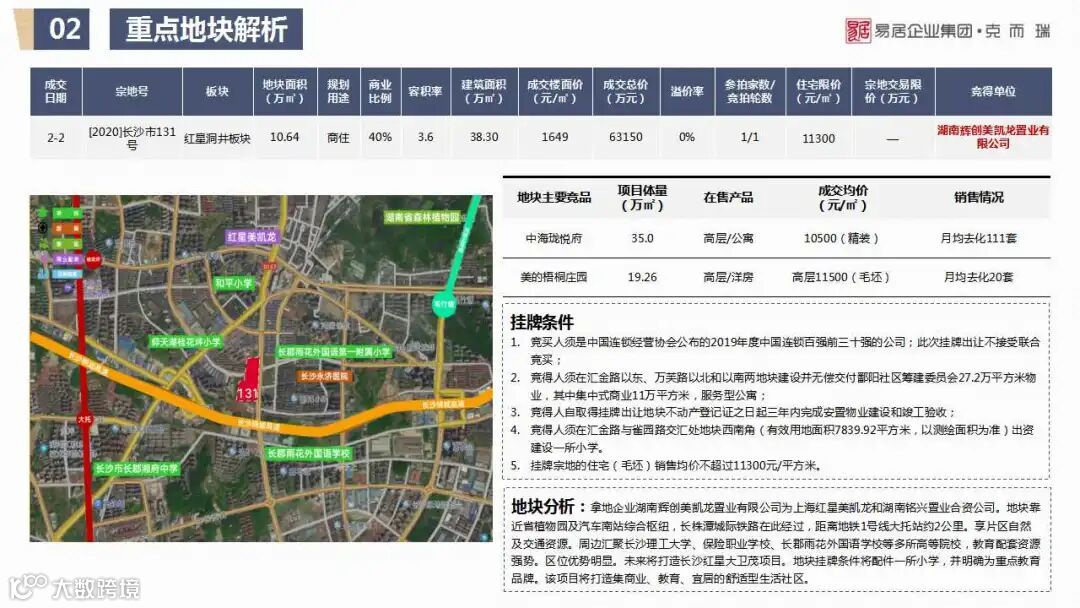This screenshot has width=1080, height=608.
Task: Click the red seal logo of 易居企业集团
Action: coord(858,31)
